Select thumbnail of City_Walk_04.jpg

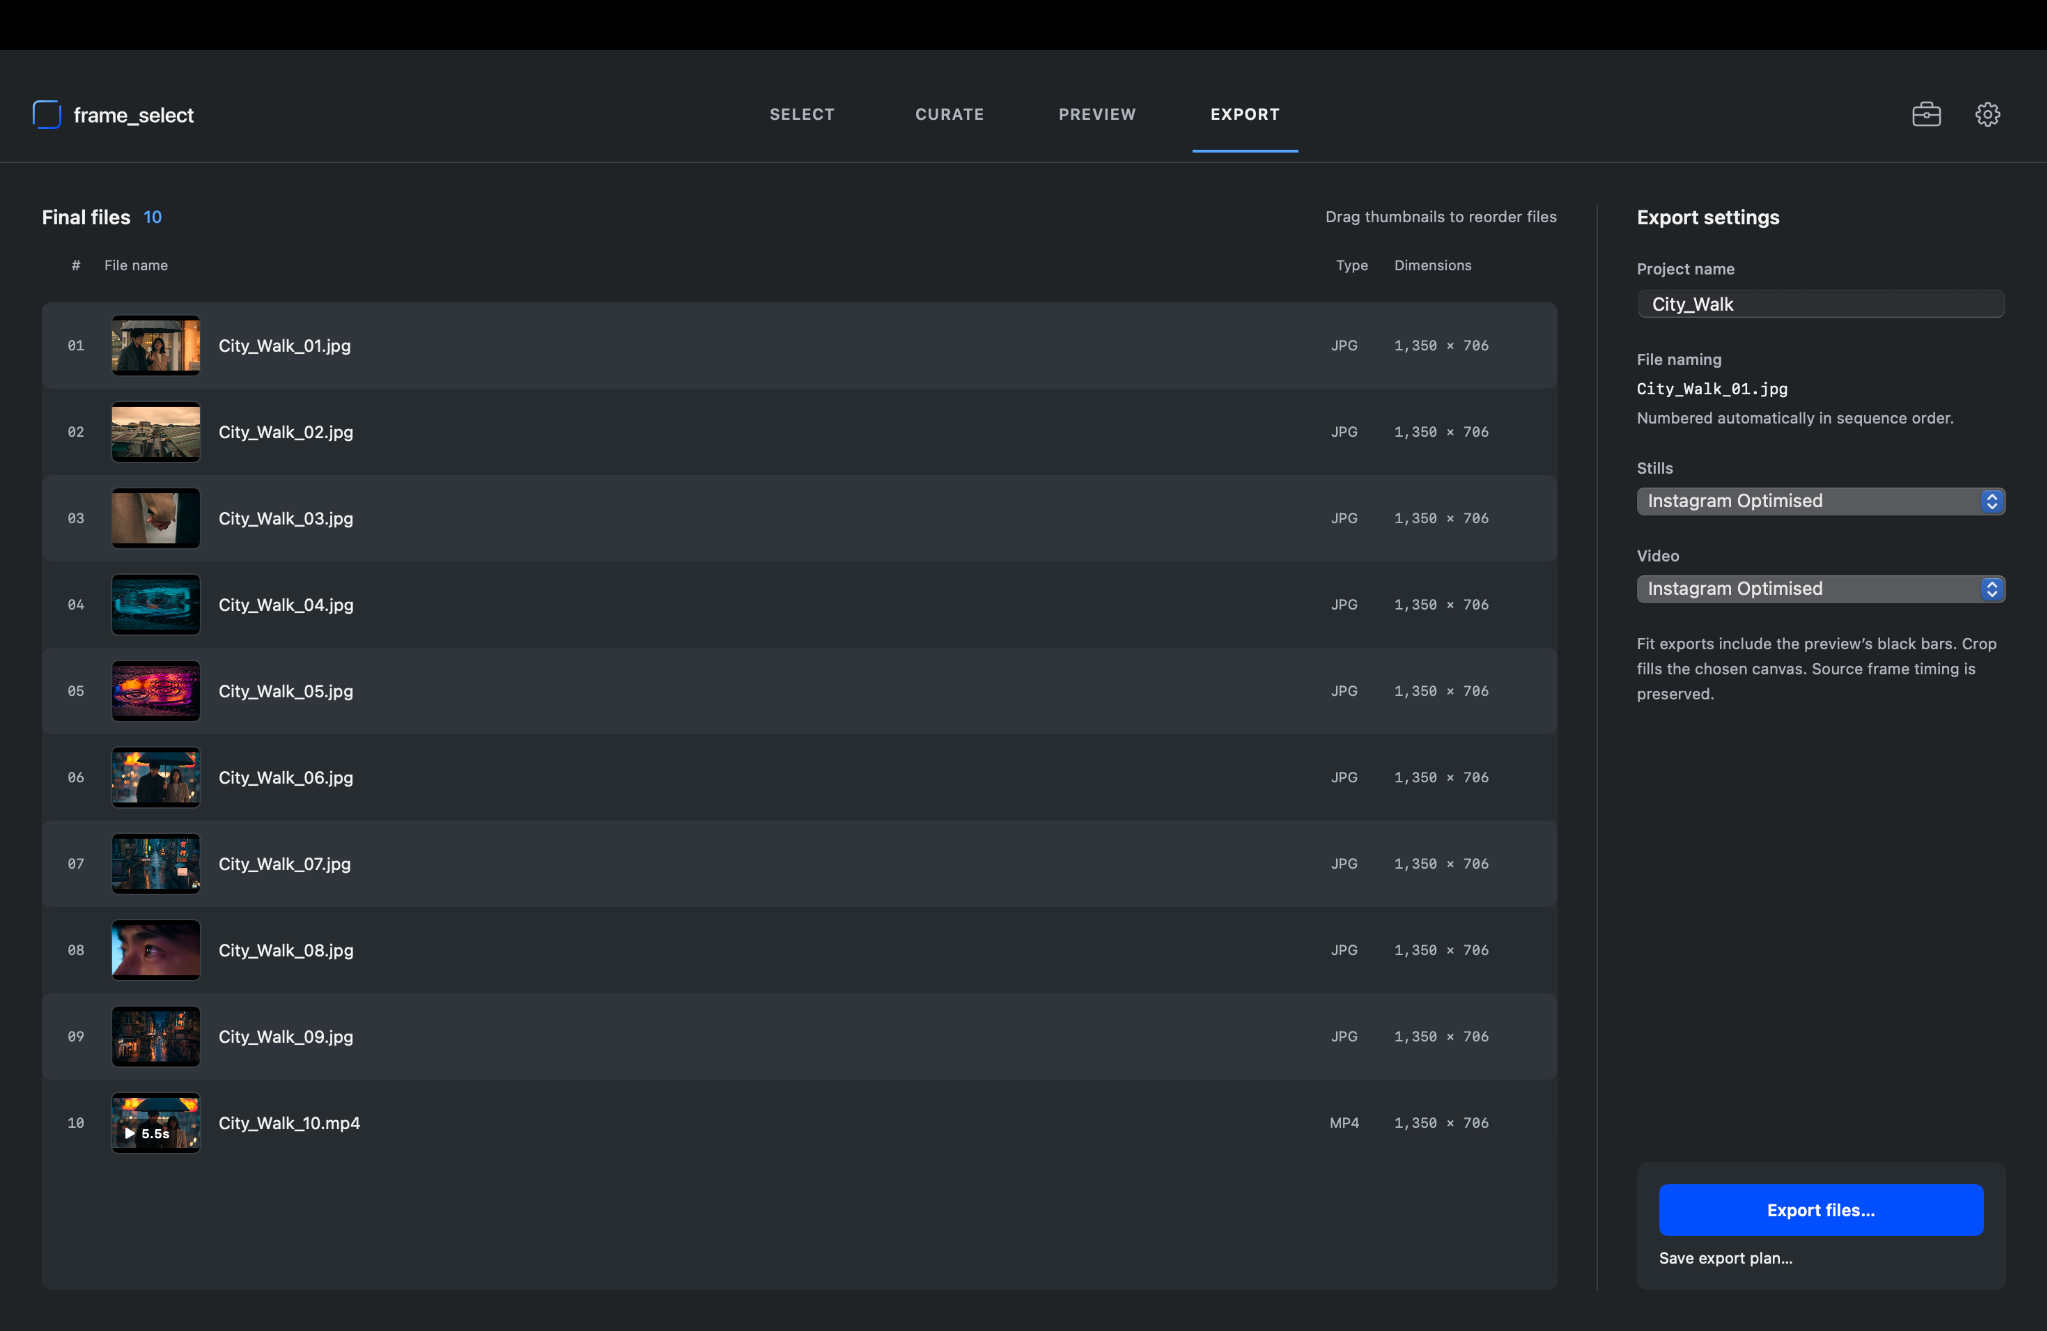click(x=156, y=605)
